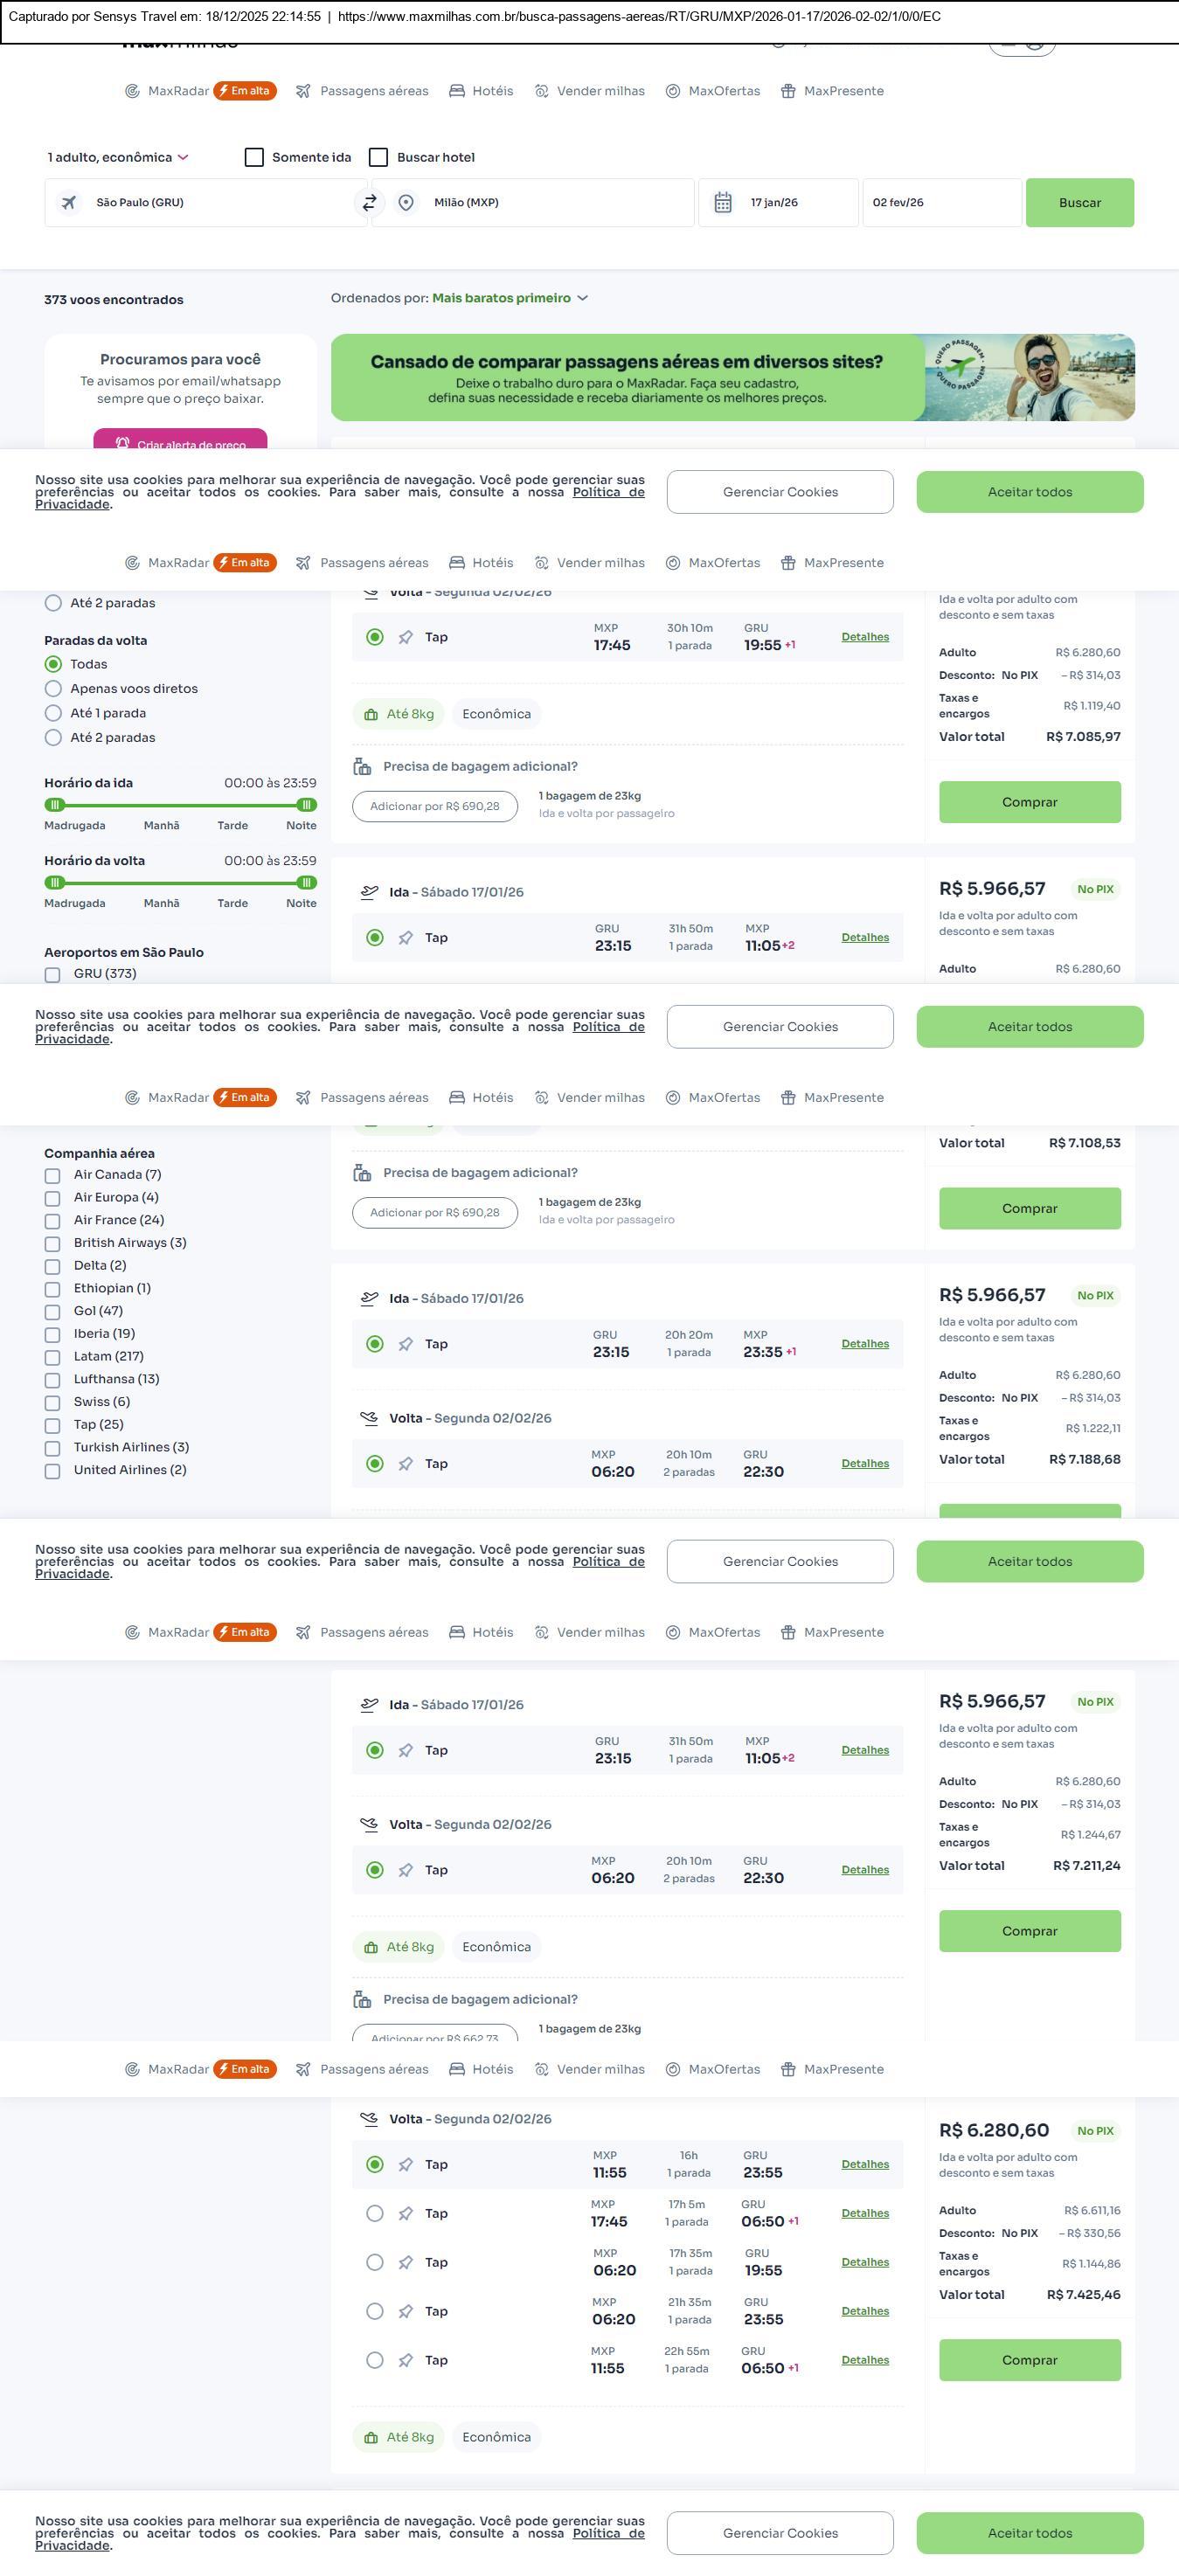Filter by Lufthansa (13) airline checkbox

(x=53, y=1380)
